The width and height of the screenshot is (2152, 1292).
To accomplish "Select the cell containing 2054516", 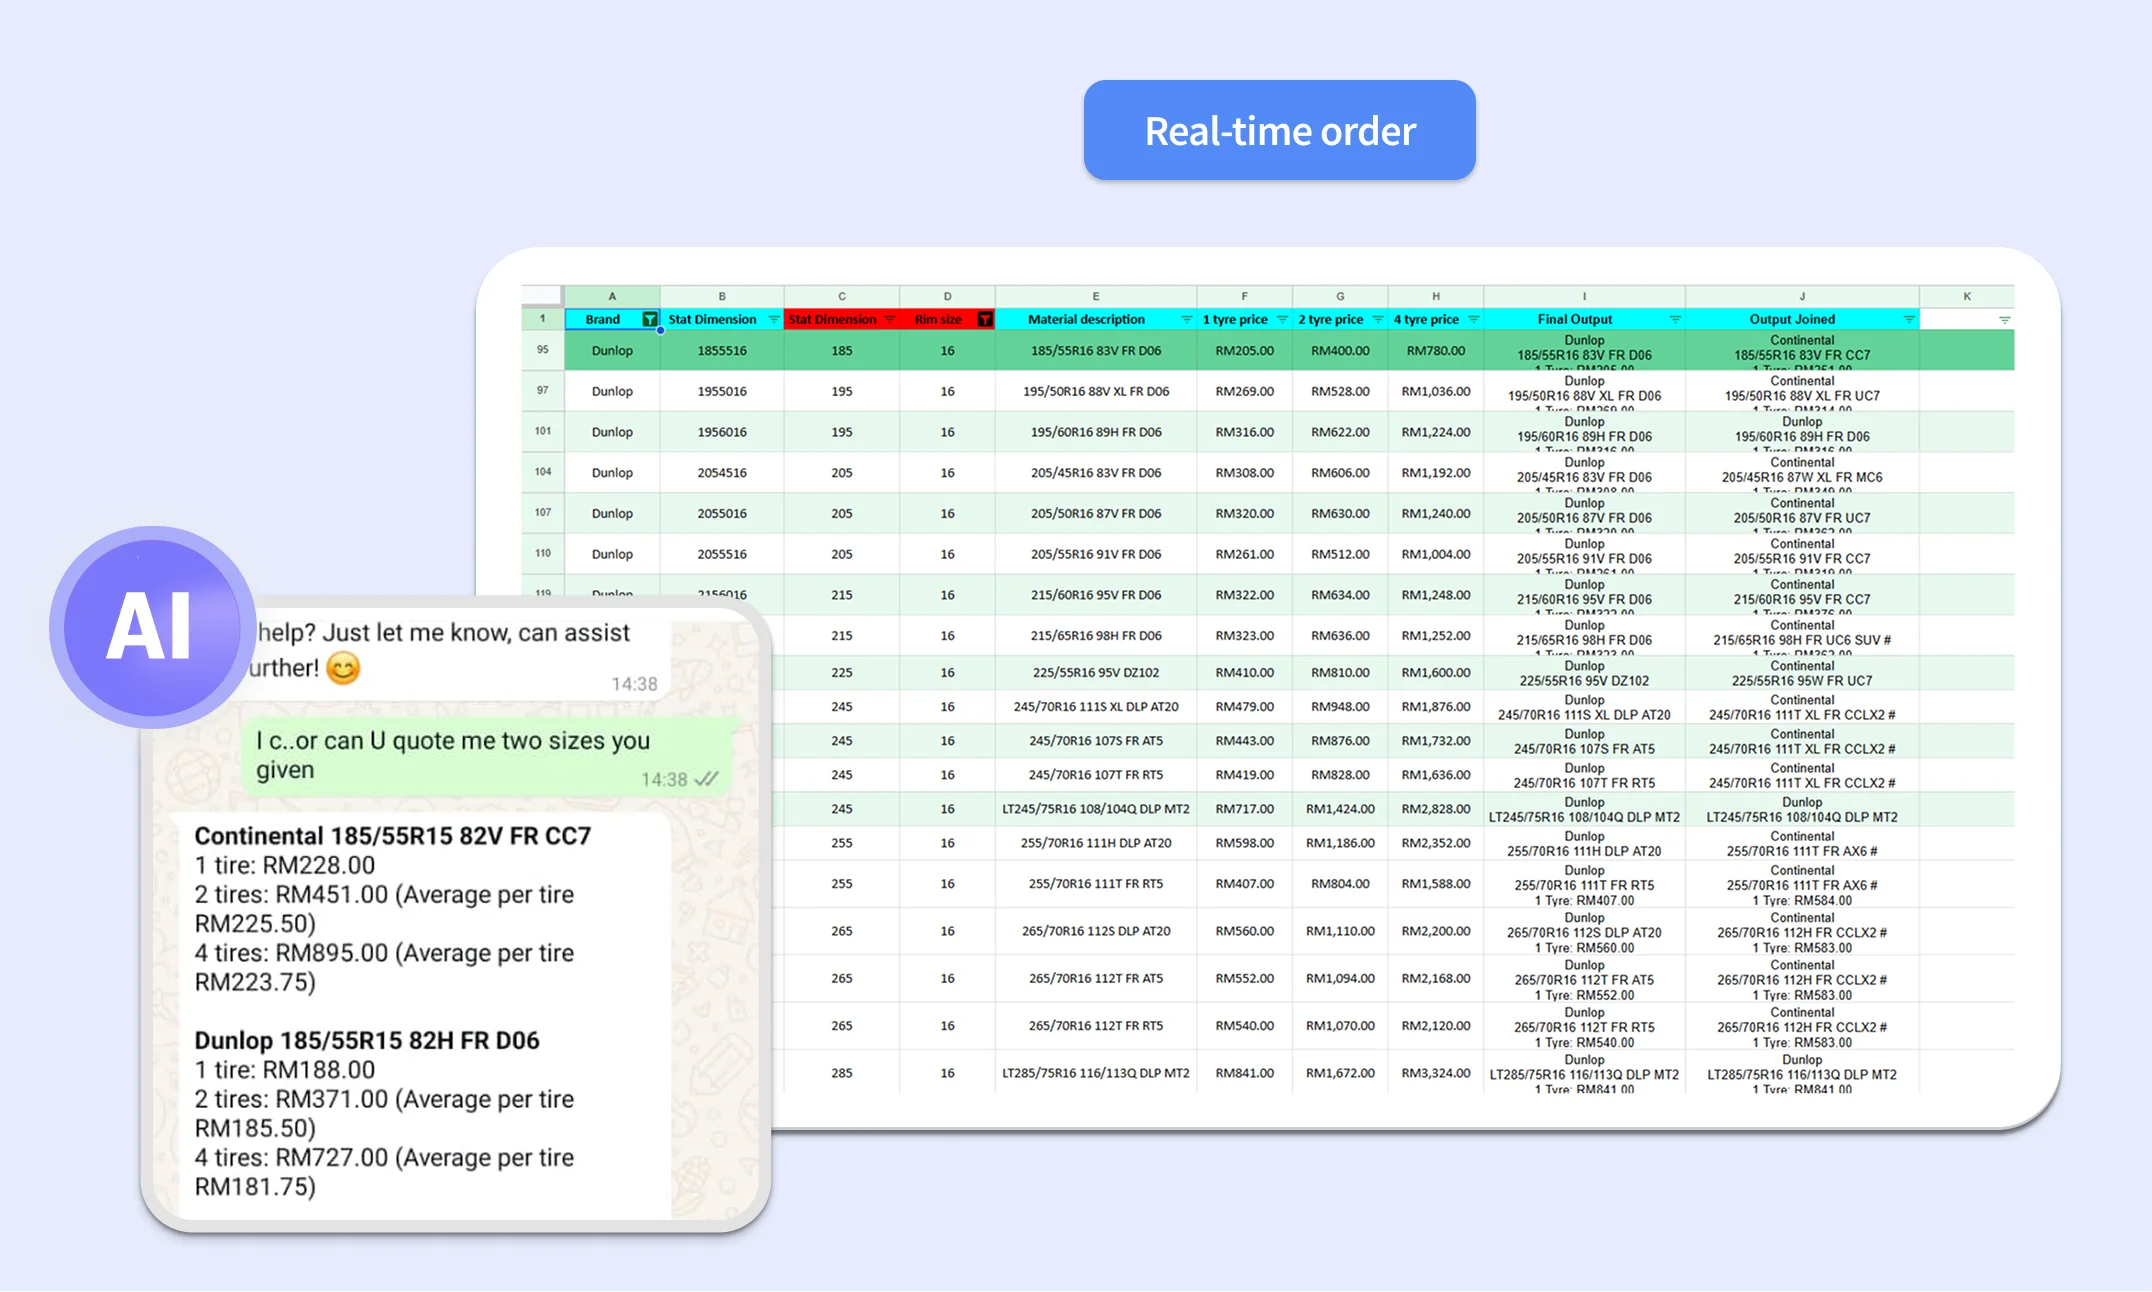I will pos(722,473).
